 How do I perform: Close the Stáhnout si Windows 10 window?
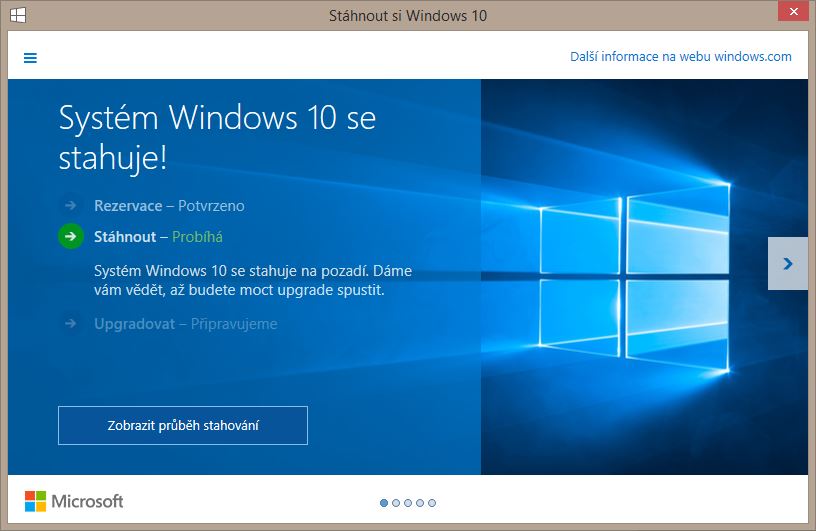[x=794, y=11]
